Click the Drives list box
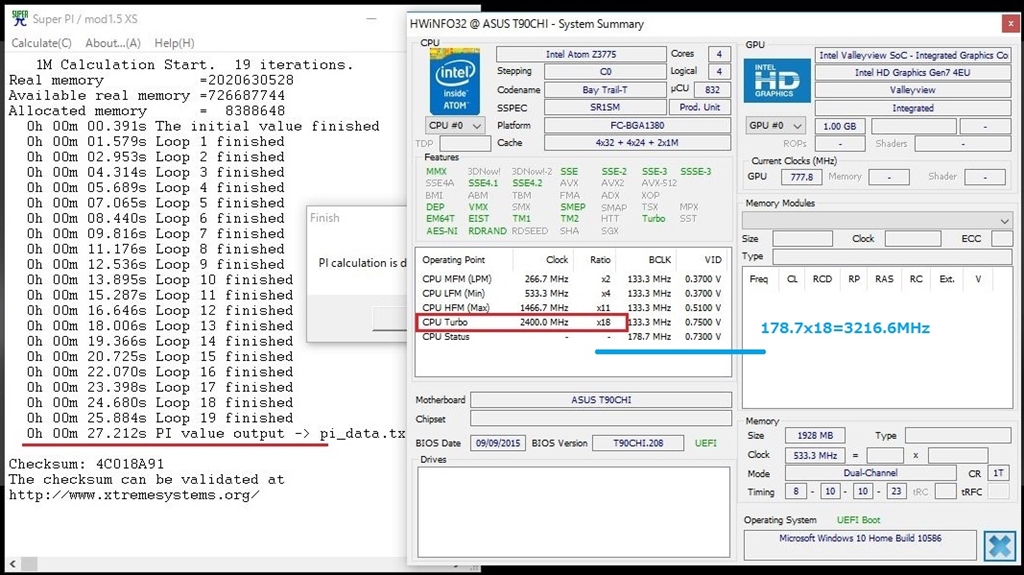This screenshot has width=1024, height=575. 573,512
